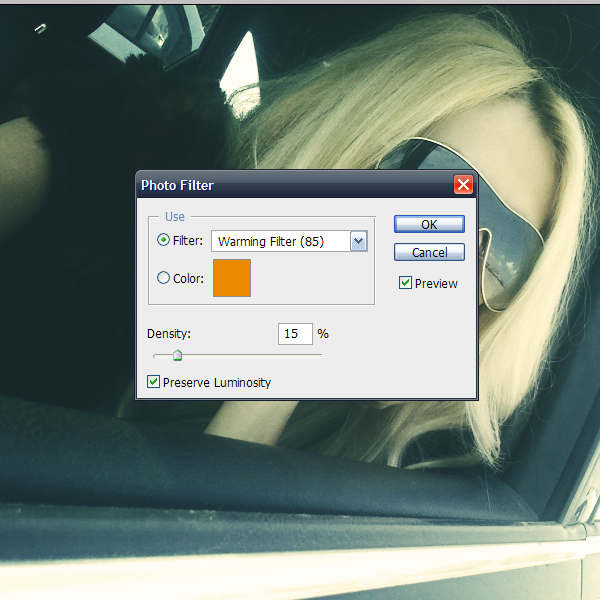Image resolution: width=600 pixels, height=600 pixels.
Task: Click the orange color swatch
Action: (232, 278)
